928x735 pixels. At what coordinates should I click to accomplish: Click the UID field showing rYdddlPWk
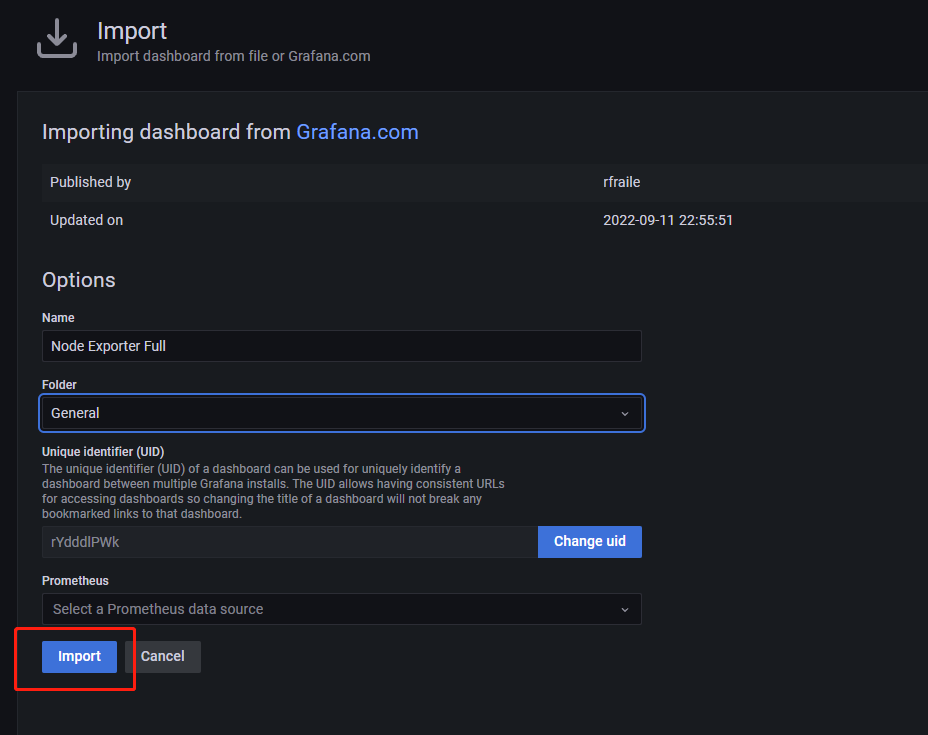tap(289, 542)
